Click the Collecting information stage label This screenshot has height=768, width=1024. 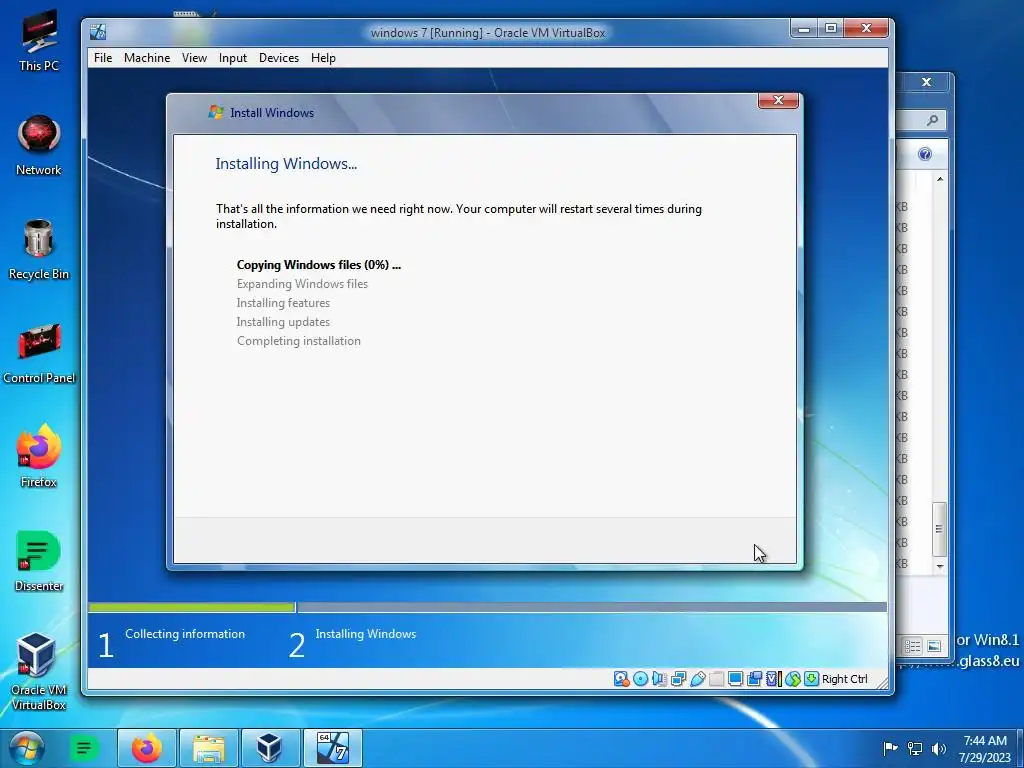tap(185, 634)
